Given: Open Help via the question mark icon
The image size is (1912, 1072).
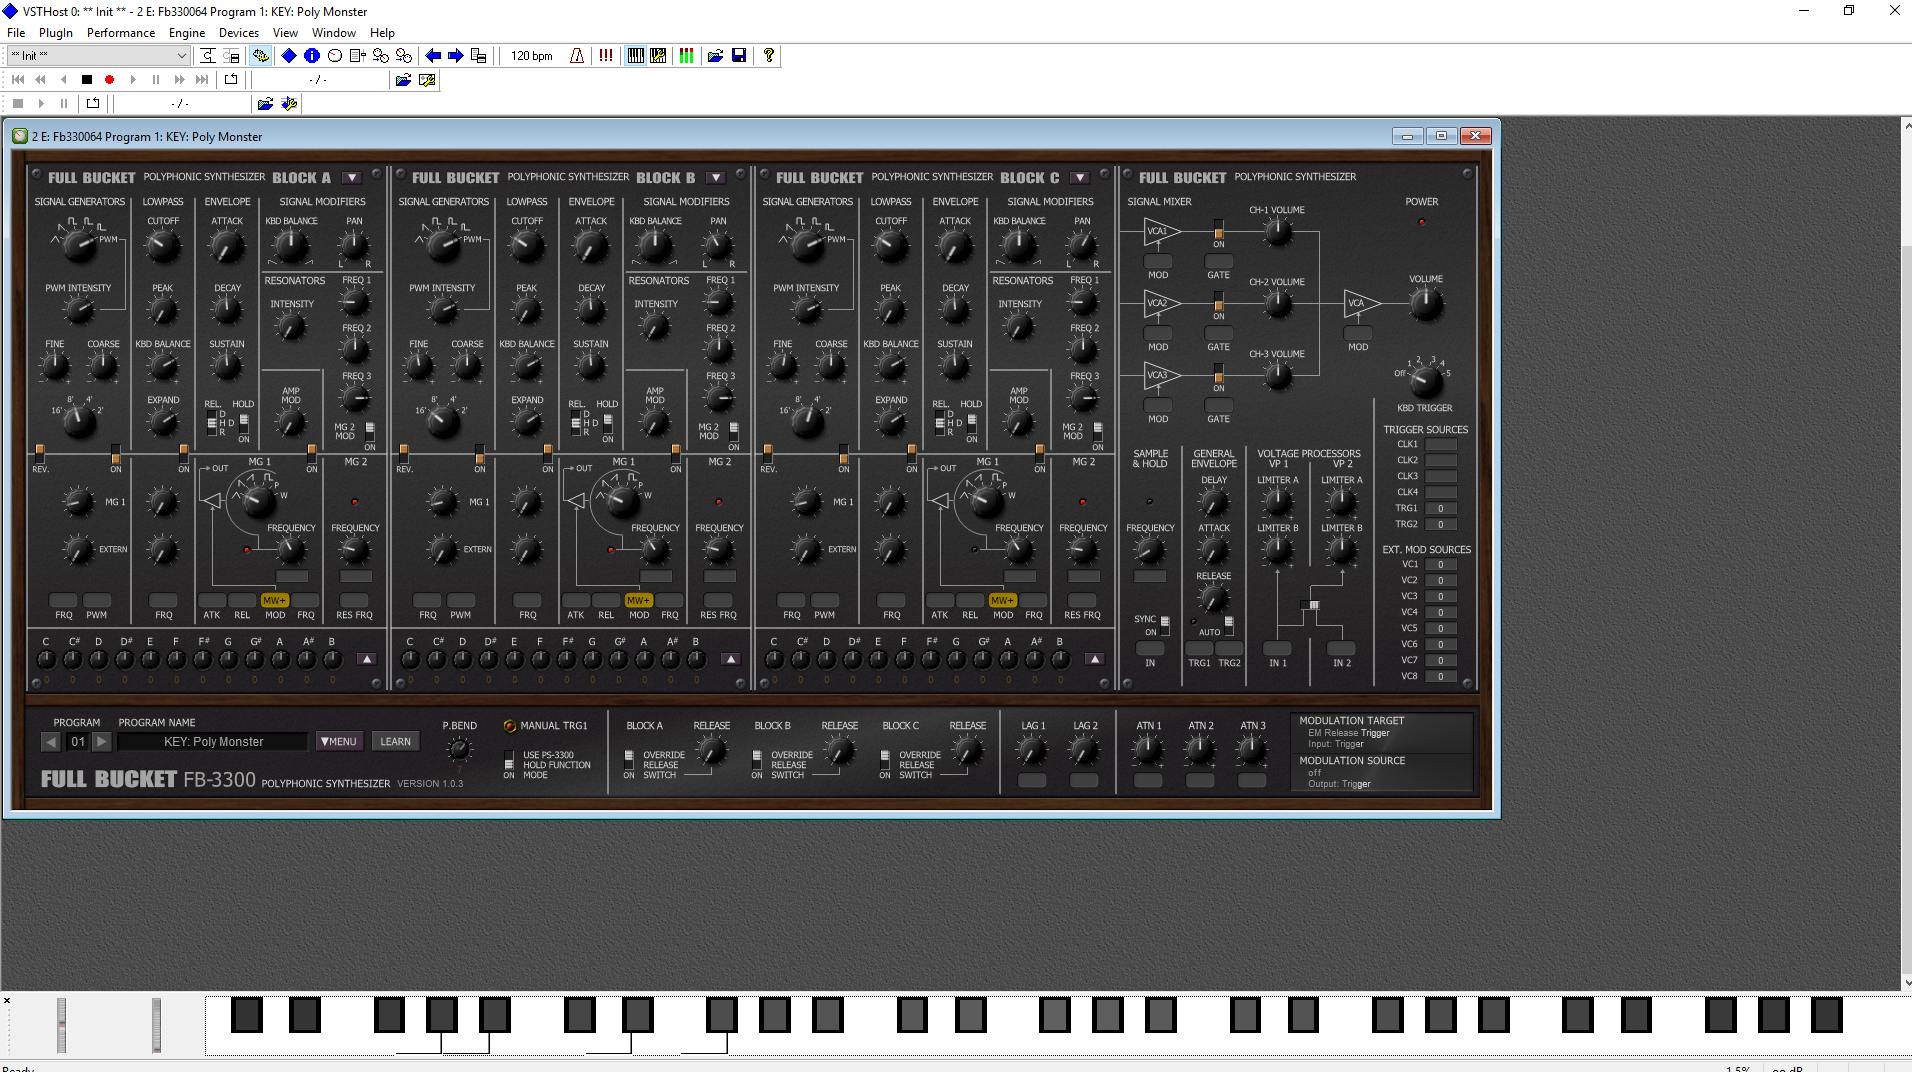Looking at the screenshot, I should [767, 56].
